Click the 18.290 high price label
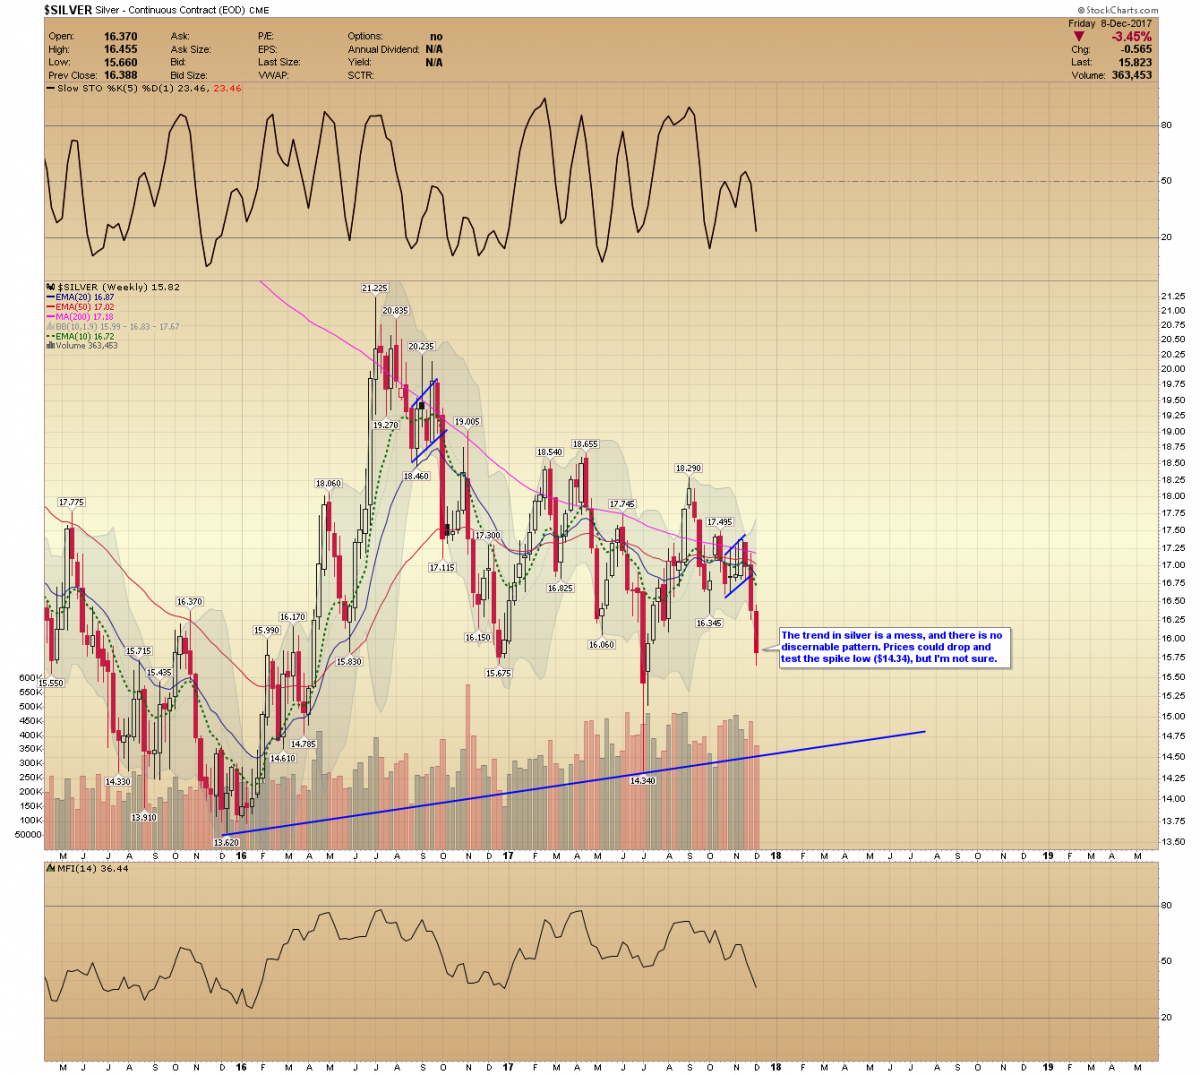This screenshot has height=1075, width=1200. (x=688, y=468)
